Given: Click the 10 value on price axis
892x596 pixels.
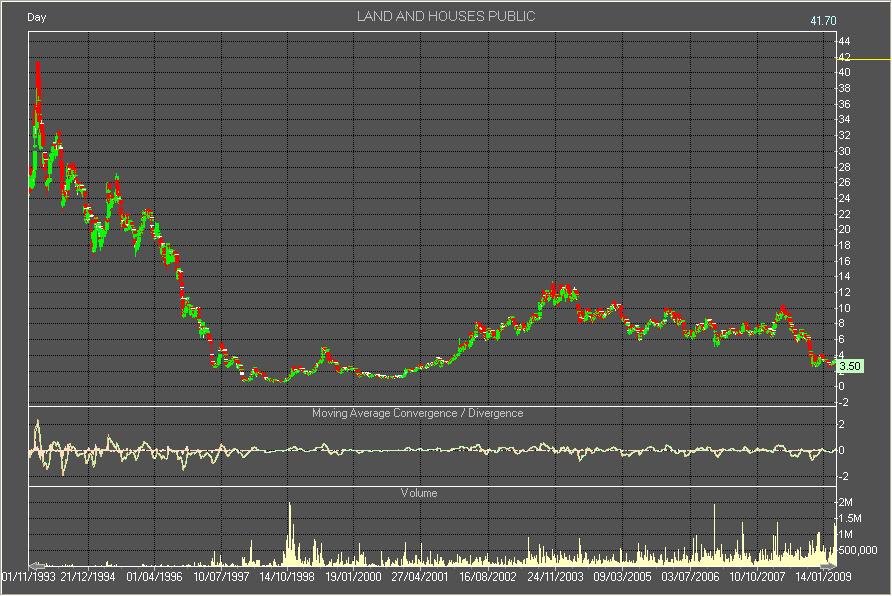Looking at the screenshot, I should pos(844,308).
